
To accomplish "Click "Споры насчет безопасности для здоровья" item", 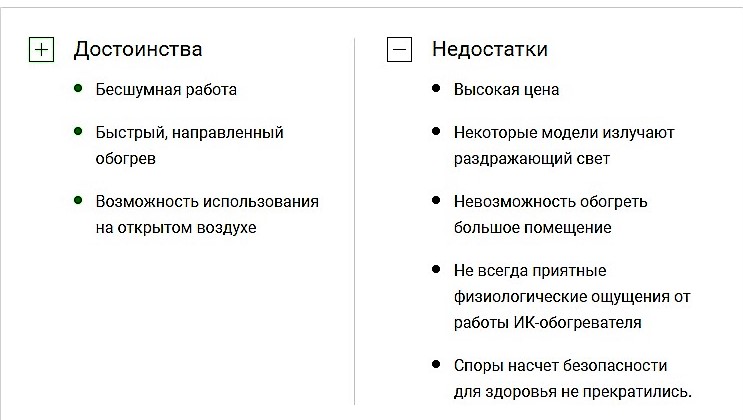I will pyautogui.click(x=572, y=378).
